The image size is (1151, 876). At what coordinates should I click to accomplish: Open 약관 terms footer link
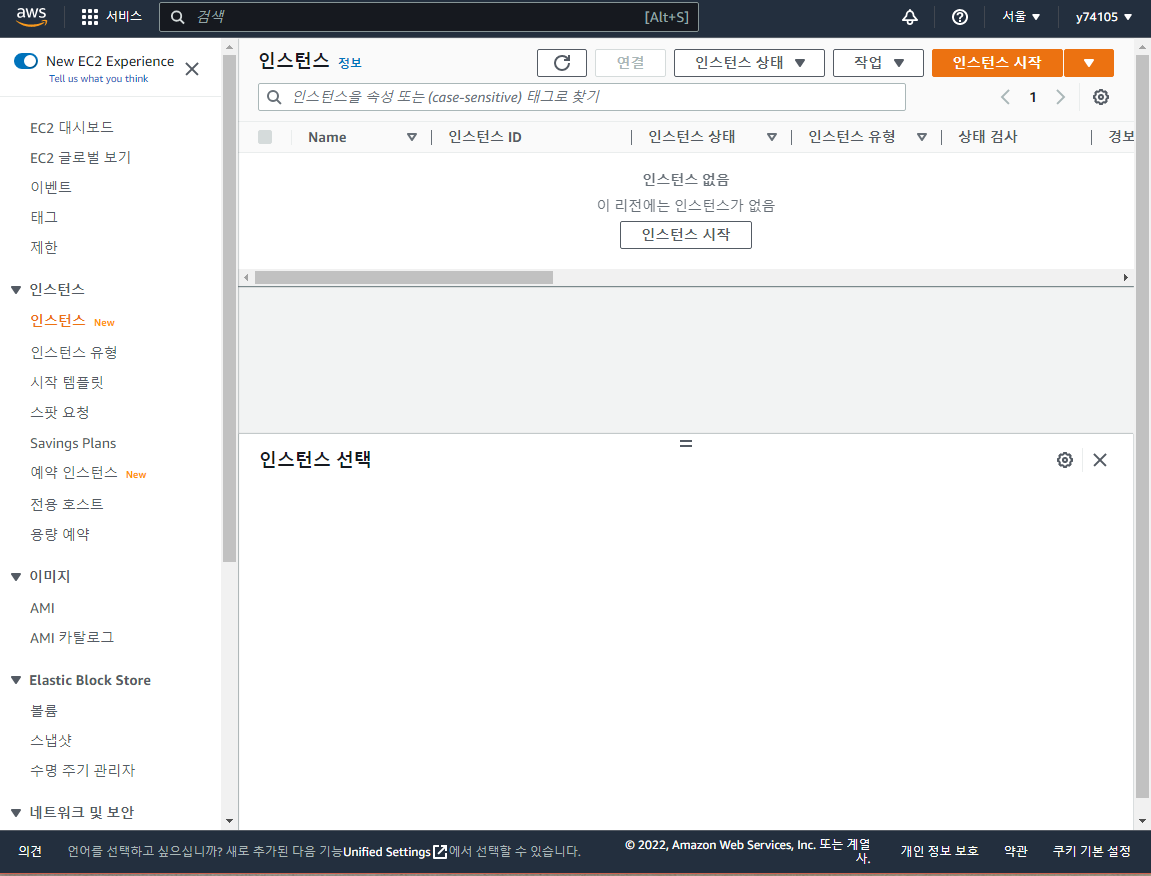pyautogui.click(x=1016, y=851)
